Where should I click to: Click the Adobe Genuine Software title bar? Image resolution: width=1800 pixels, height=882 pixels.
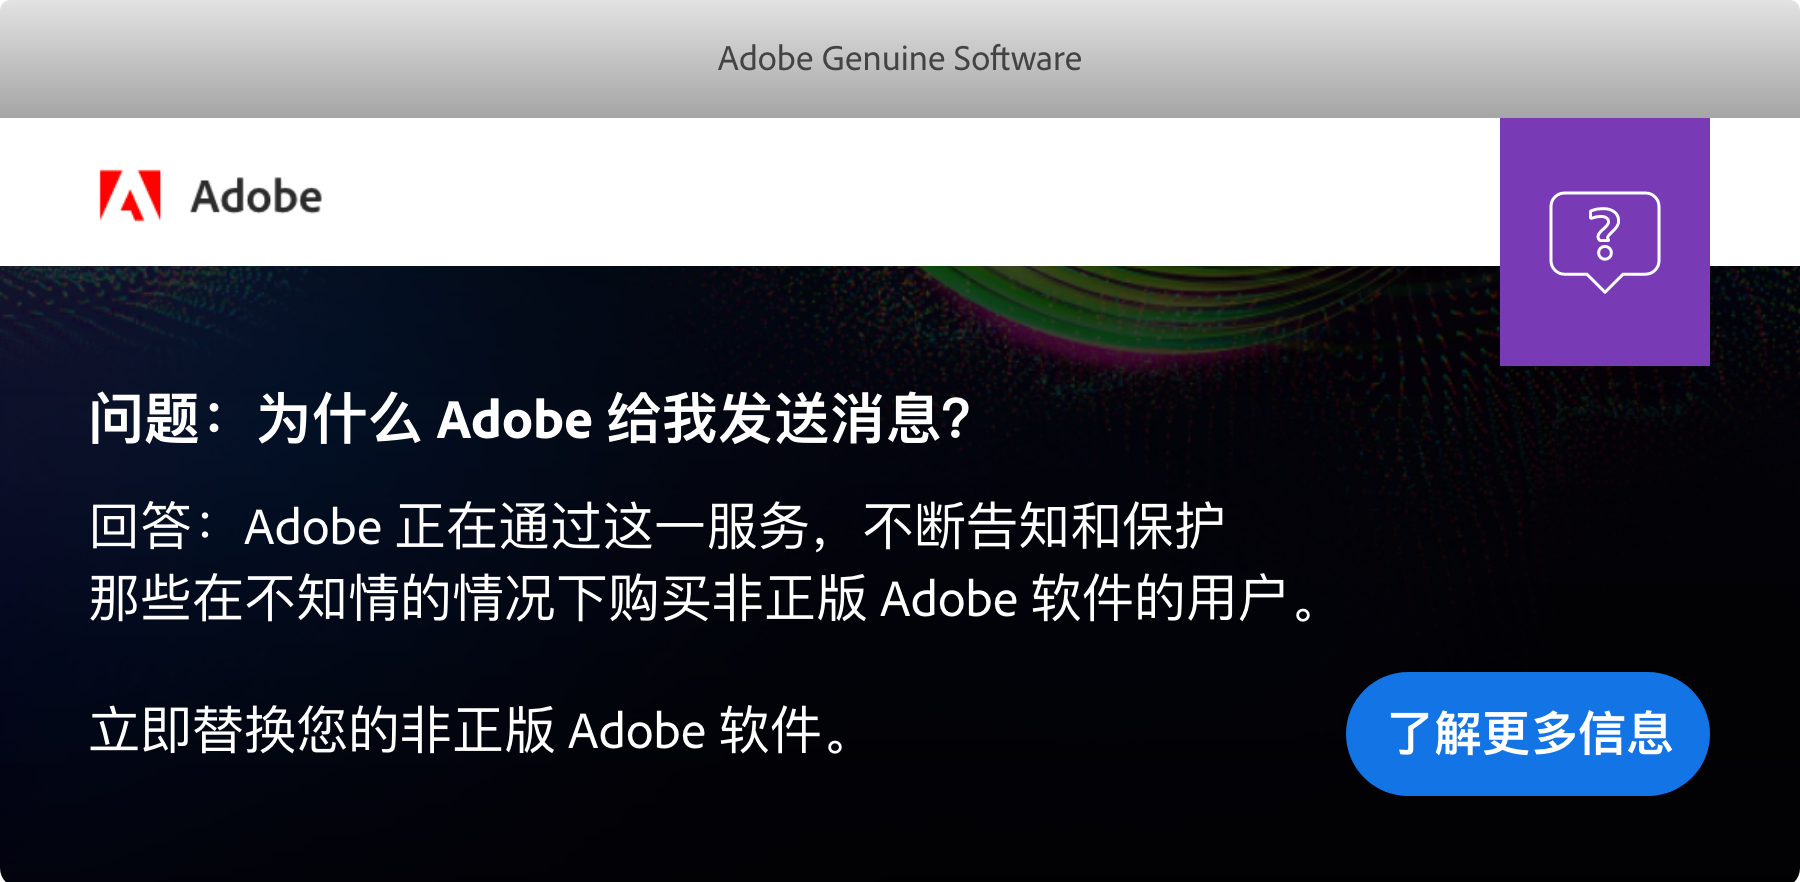click(899, 58)
